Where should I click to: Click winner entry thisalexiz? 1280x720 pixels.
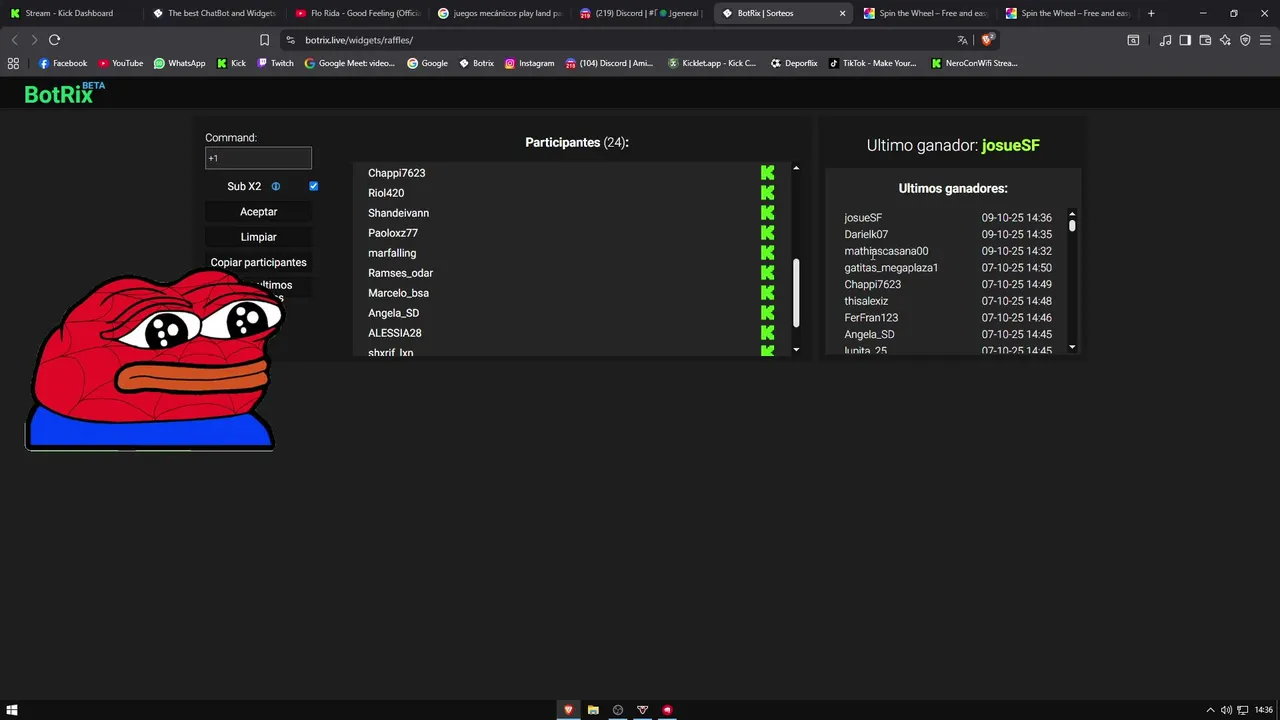point(866,301)
